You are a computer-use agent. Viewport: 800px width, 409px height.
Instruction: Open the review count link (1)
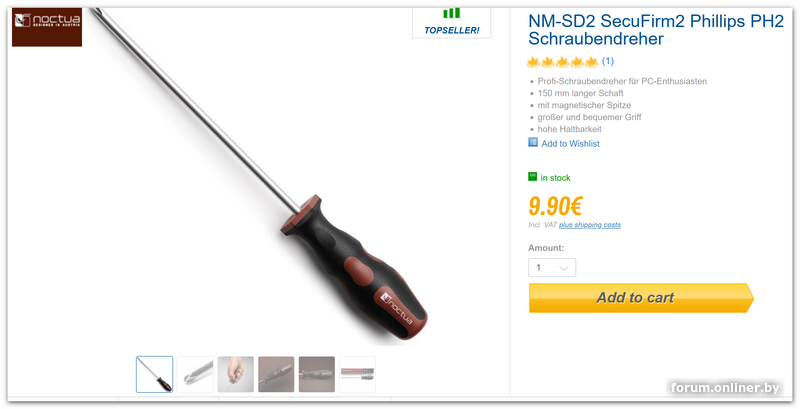608,61
